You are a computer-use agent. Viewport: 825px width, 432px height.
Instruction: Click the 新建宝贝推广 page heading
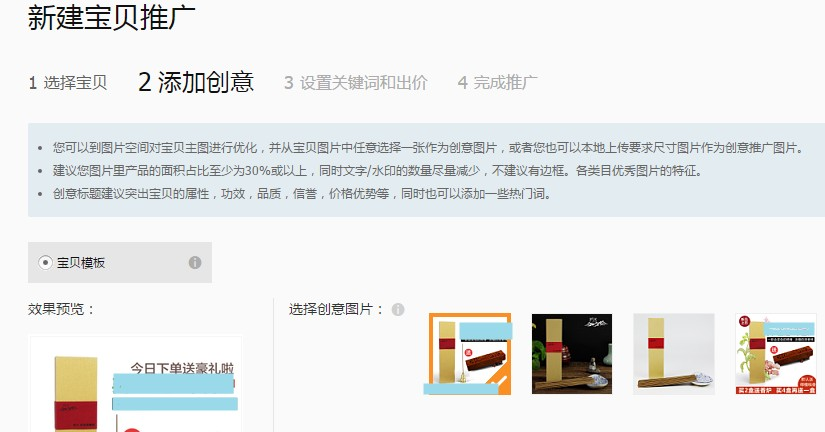[112, 17]
